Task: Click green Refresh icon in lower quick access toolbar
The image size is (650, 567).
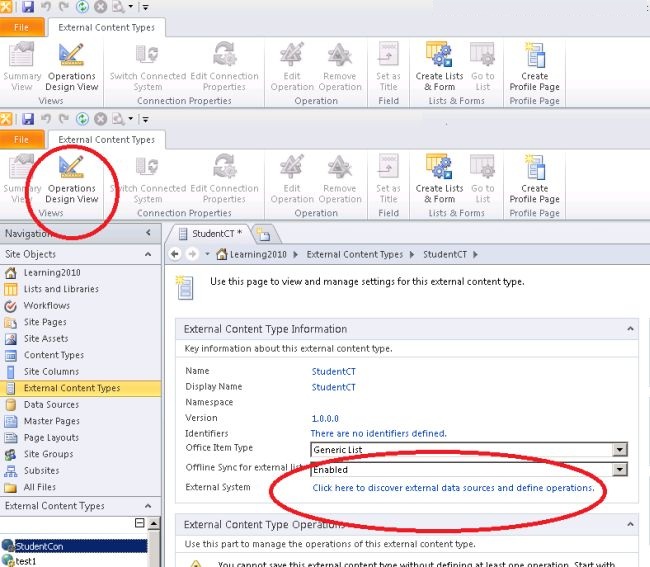Action: pyautogui.click(x=82, y=119)
